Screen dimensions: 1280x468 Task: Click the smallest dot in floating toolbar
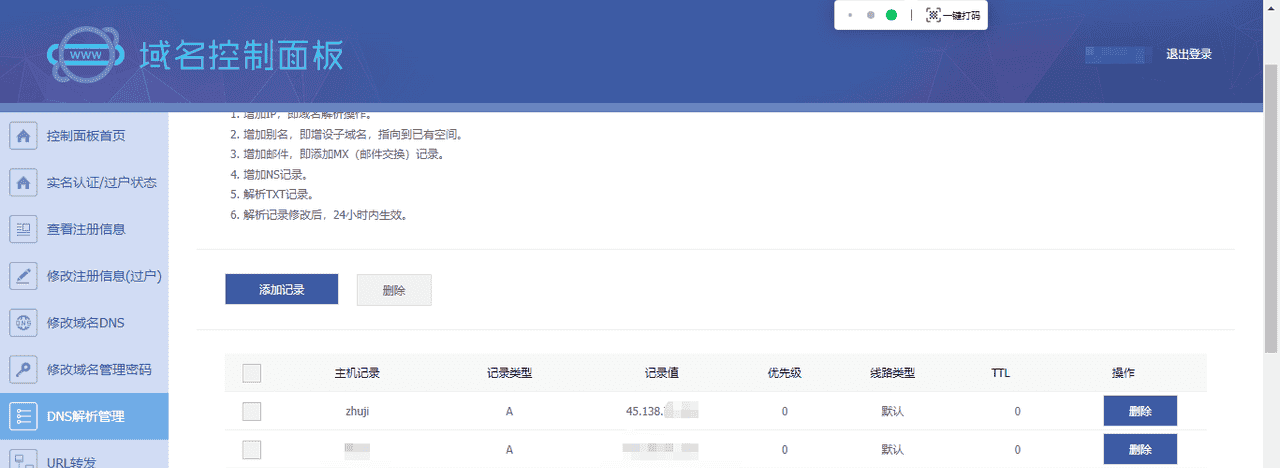click(x=850, y=15)
